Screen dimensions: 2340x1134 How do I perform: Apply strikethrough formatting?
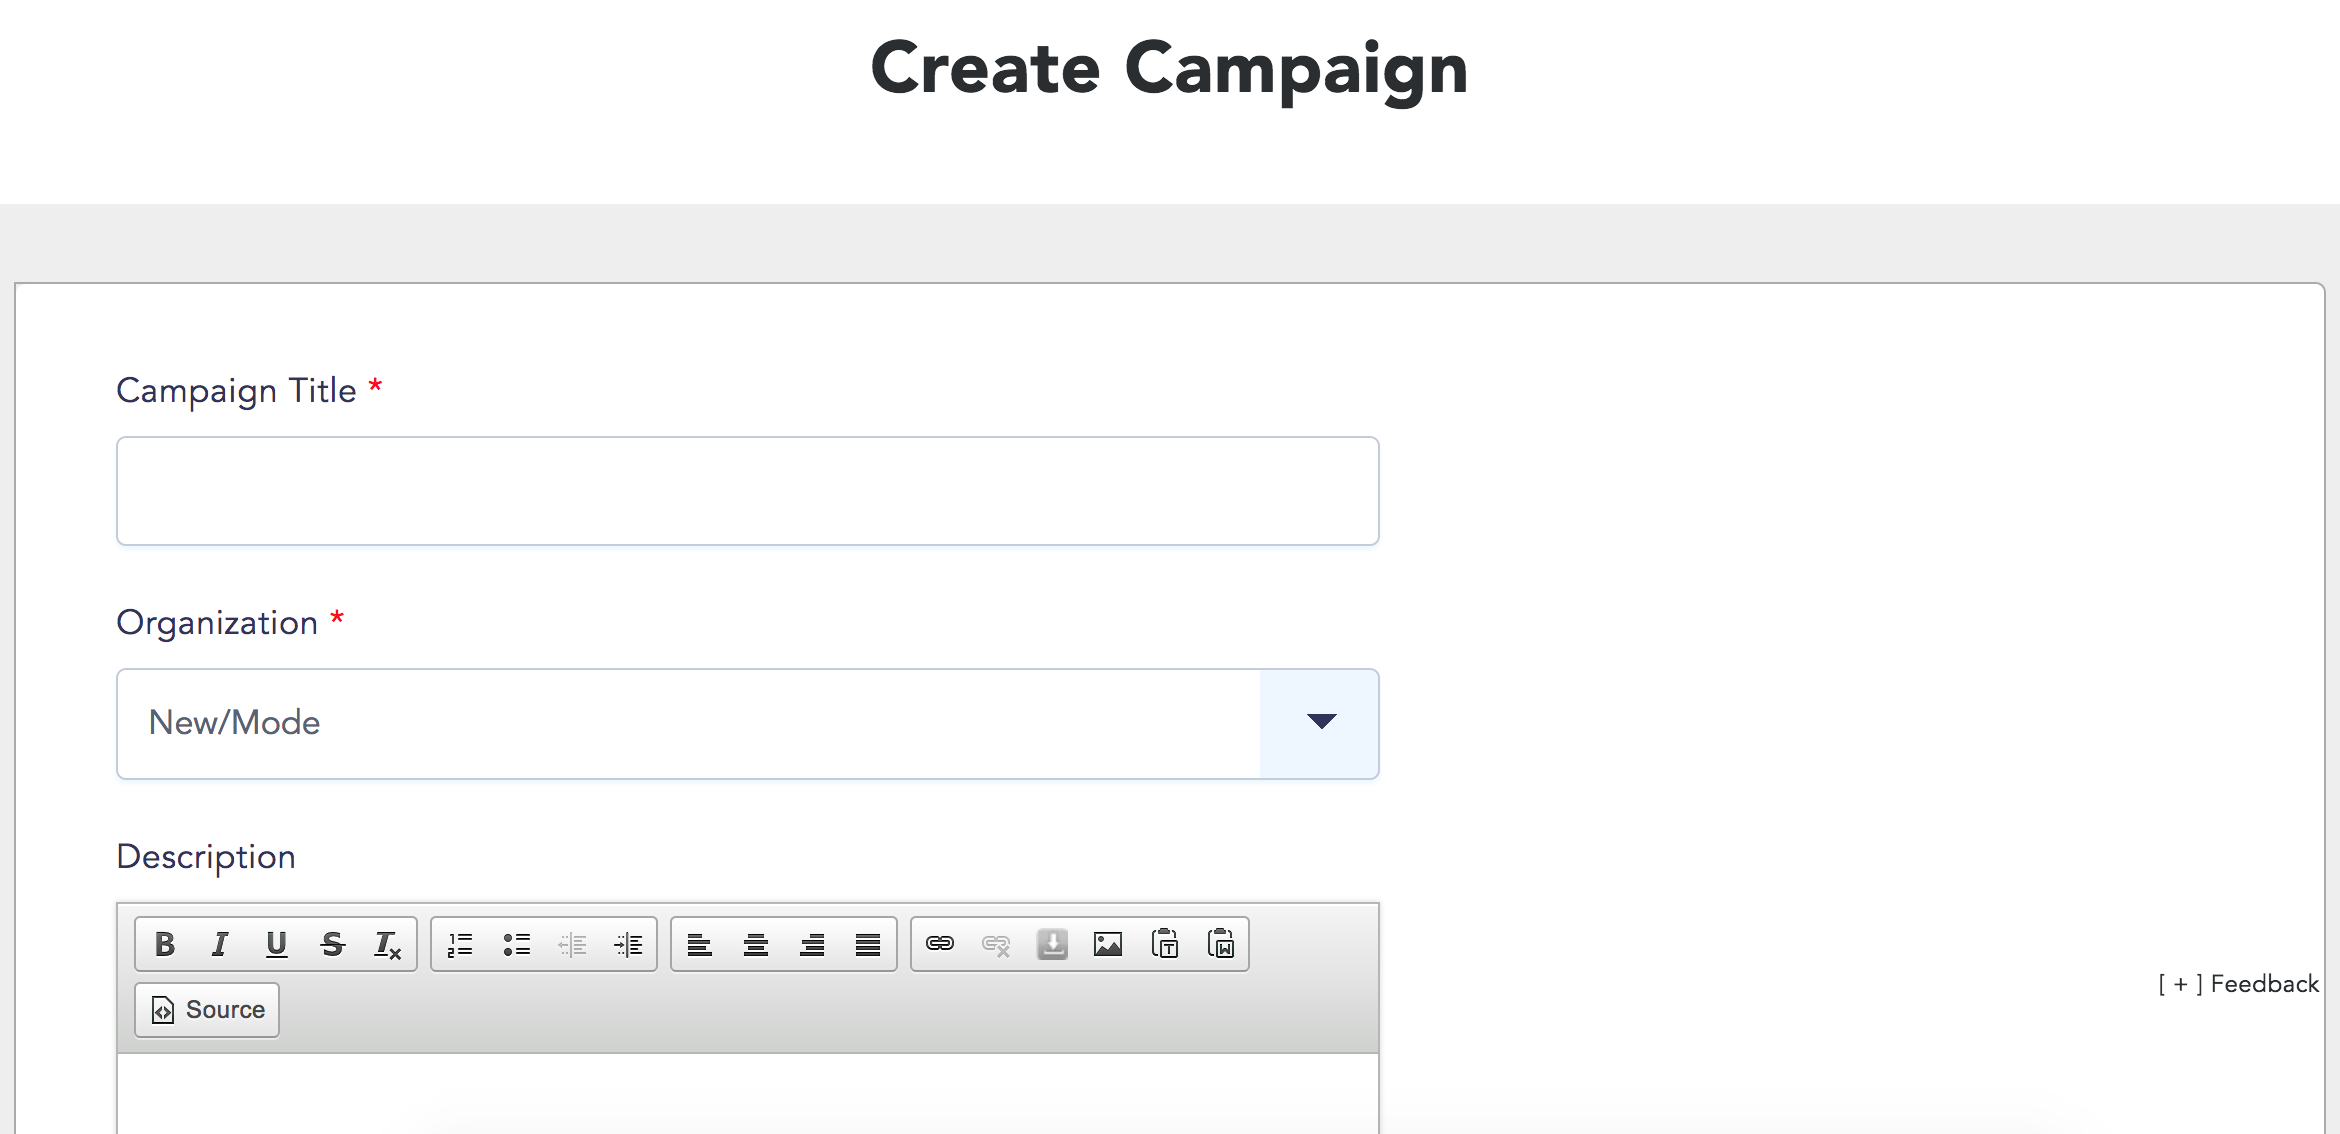[332, 944]
